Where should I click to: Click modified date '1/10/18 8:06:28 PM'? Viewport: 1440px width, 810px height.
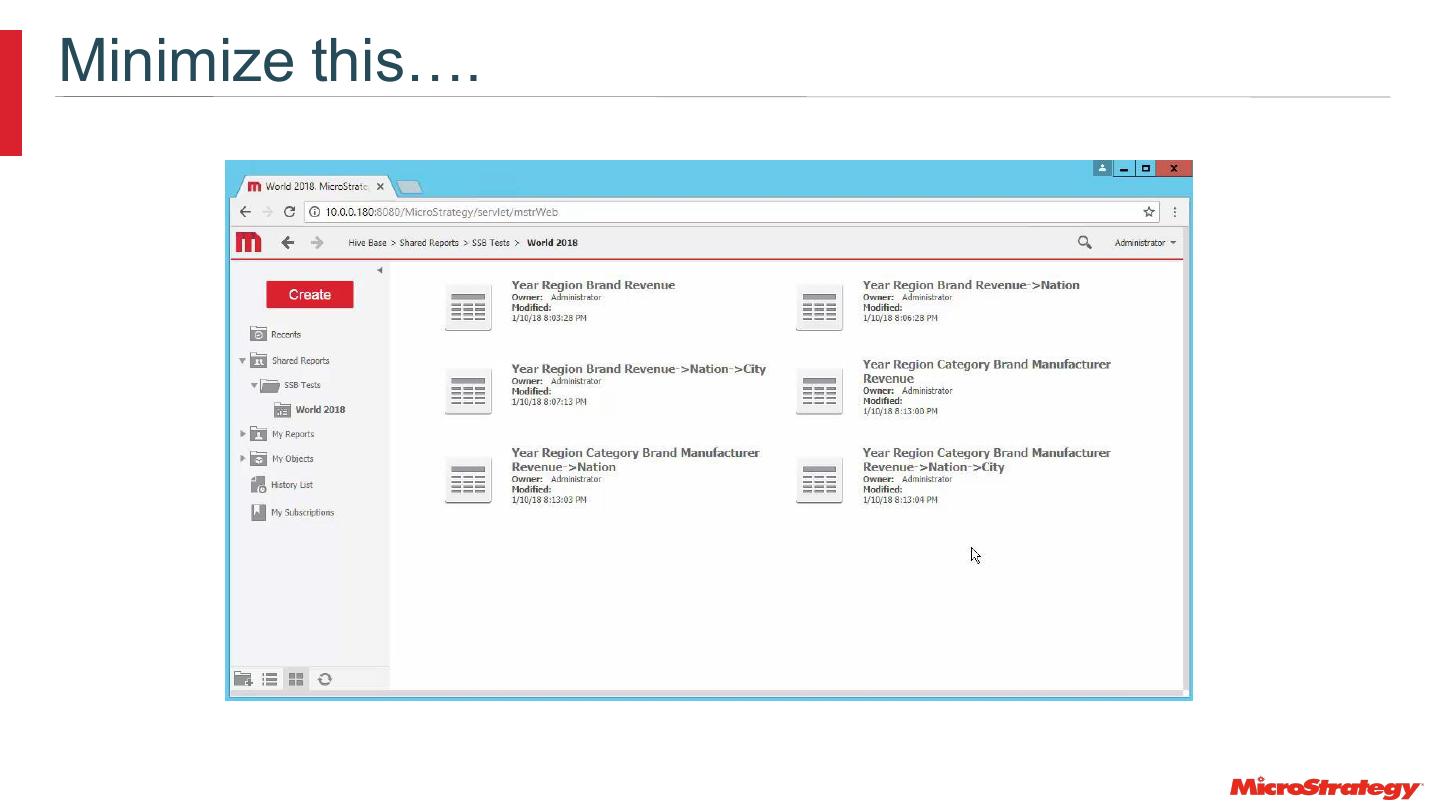point(900,318)
